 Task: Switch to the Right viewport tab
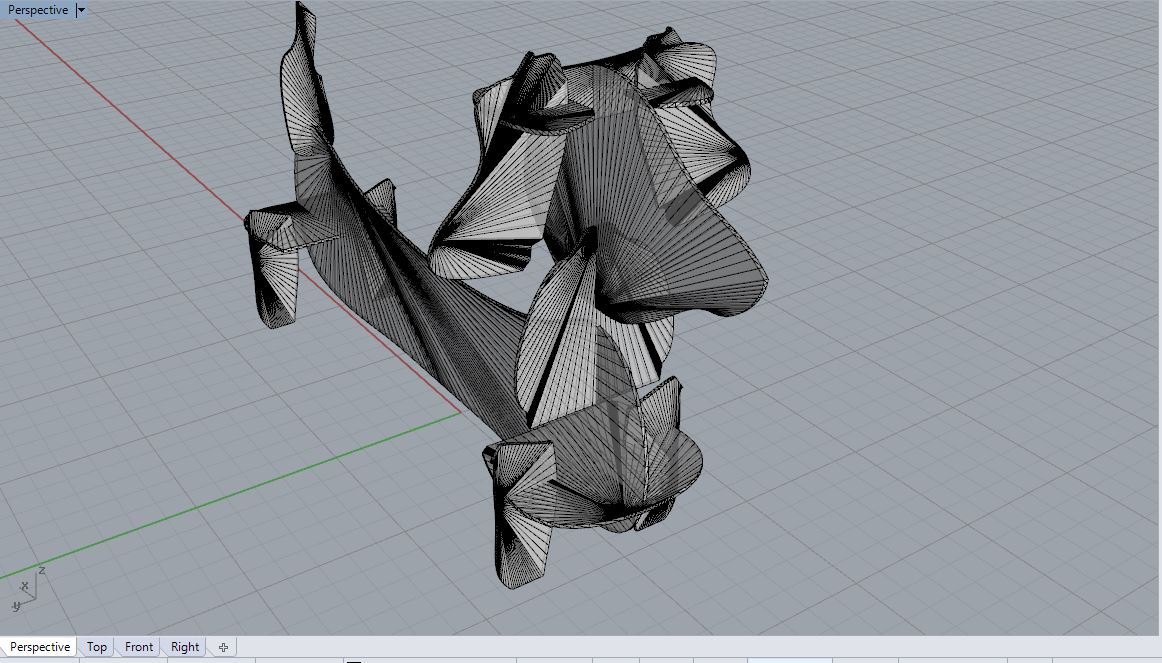(x=185, y=647)
